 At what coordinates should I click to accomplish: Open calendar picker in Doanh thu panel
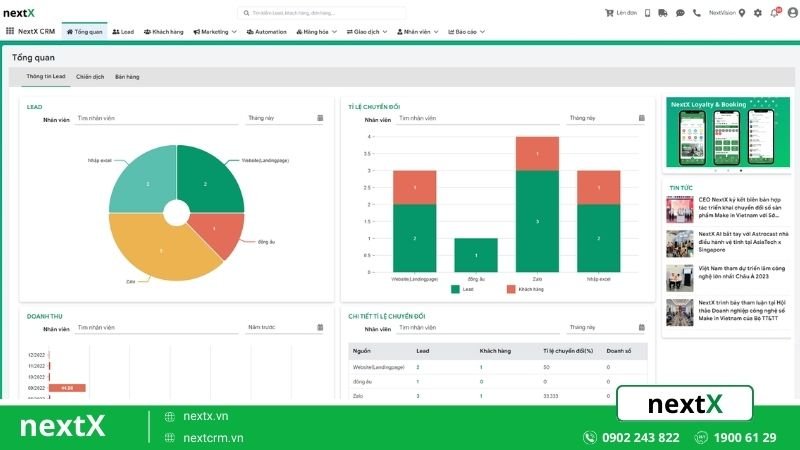pyautogui.click(x=320, y=327)
